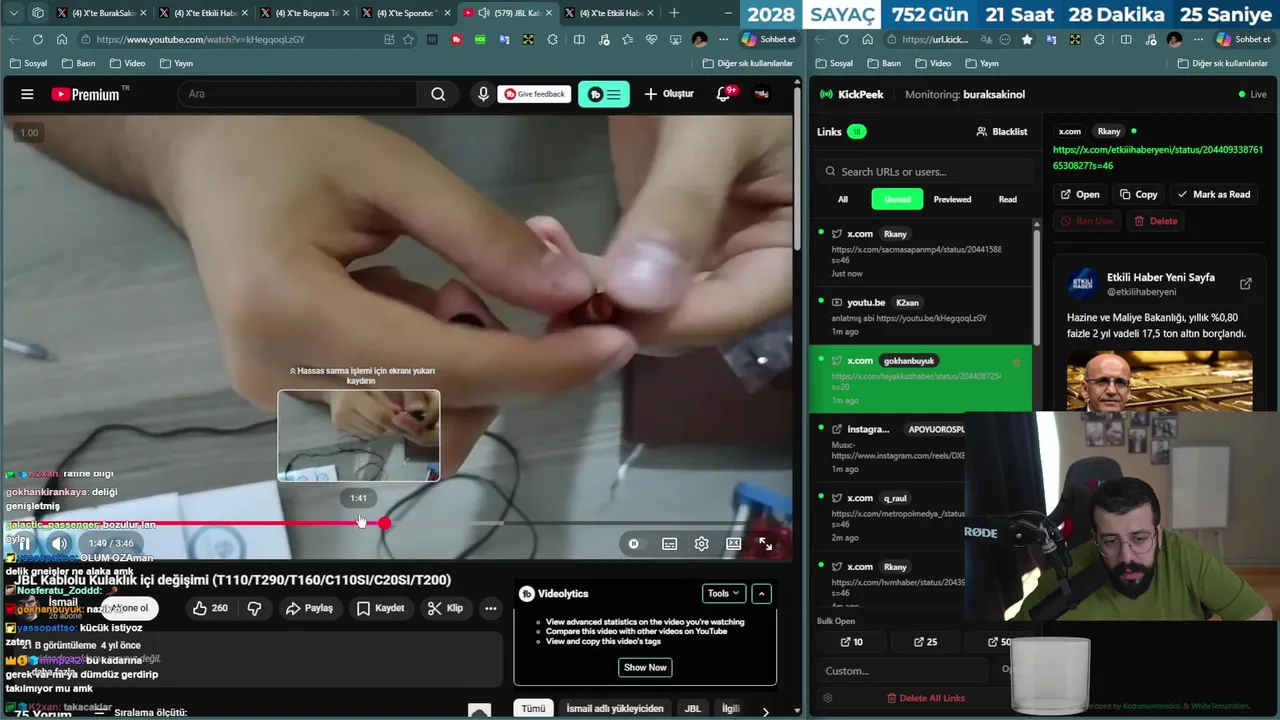1280x720 pixels.
Task: Start voice search with the microphone icon
Action: coord(483,94)
